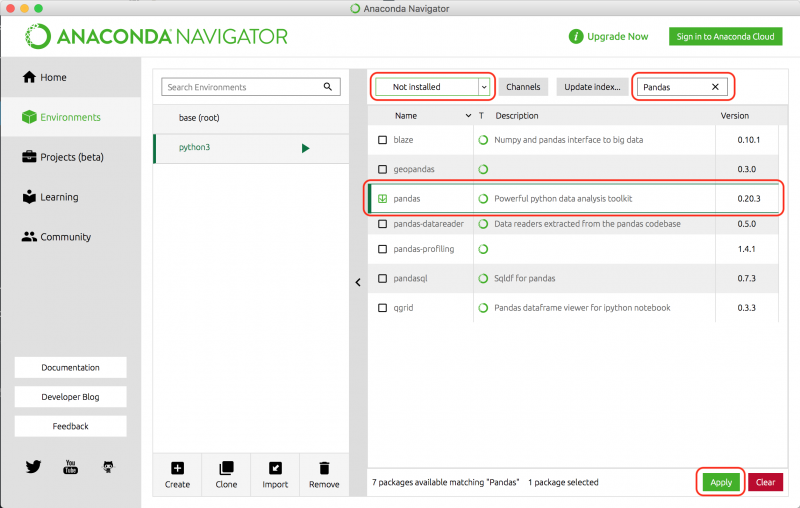Click the Learning book icon
The width and height of the screenshot is (800, 508).
click(x=29, y=197)
